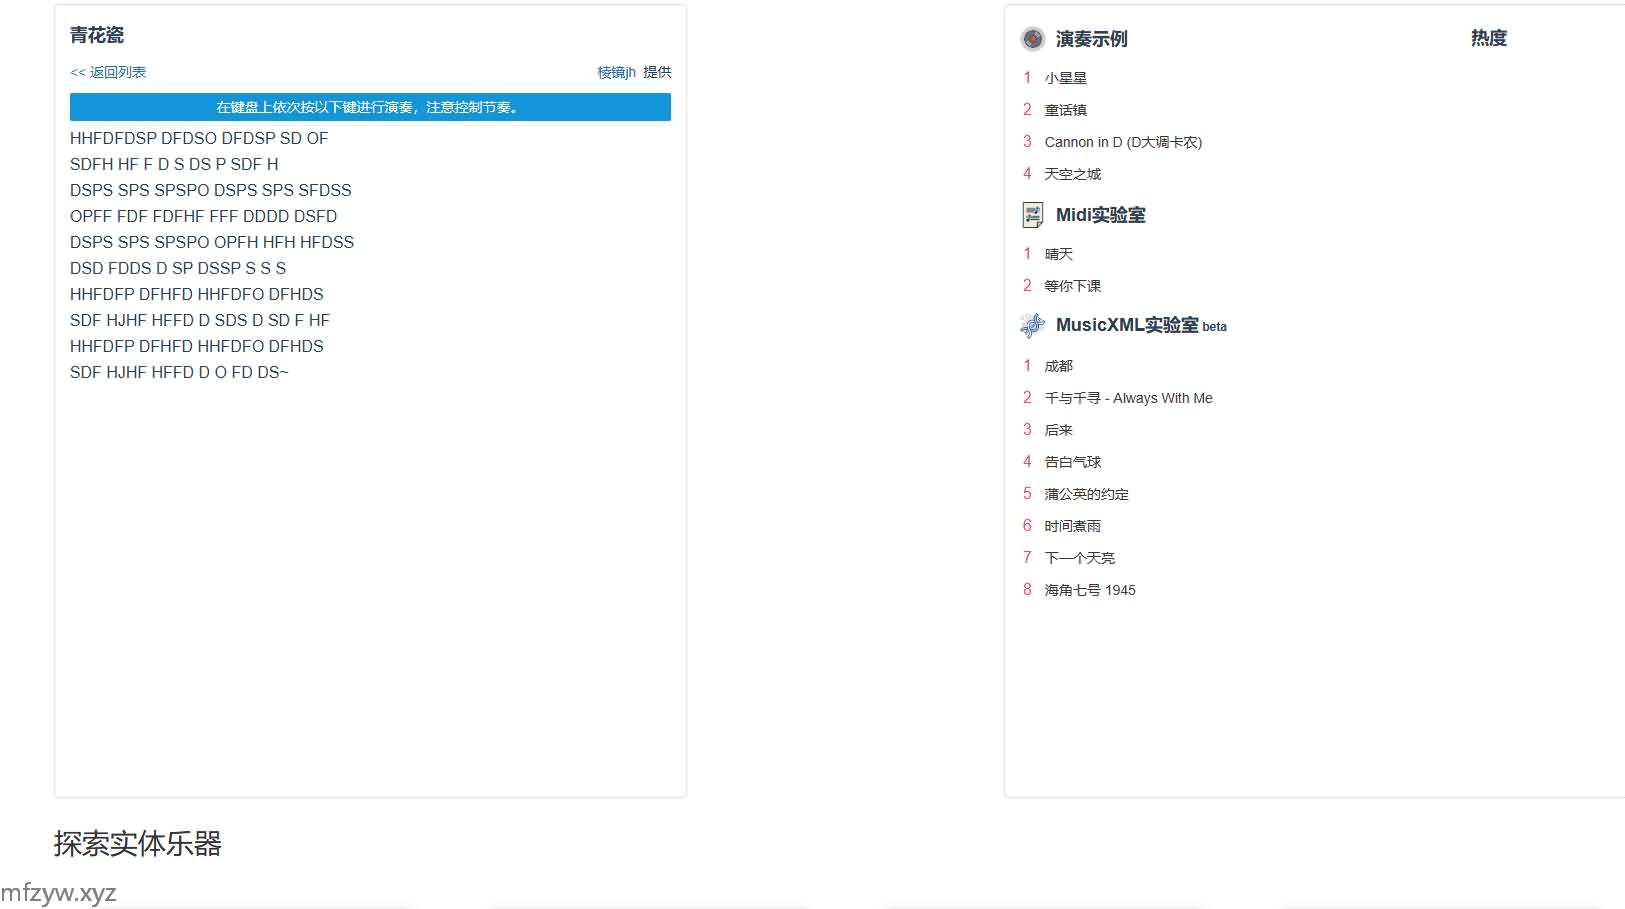This screenshot has width=1625, height=909.
Task: Choose 蒲公英的约定 from the list
Action: pyautogui.click(x=1086, y=494)
